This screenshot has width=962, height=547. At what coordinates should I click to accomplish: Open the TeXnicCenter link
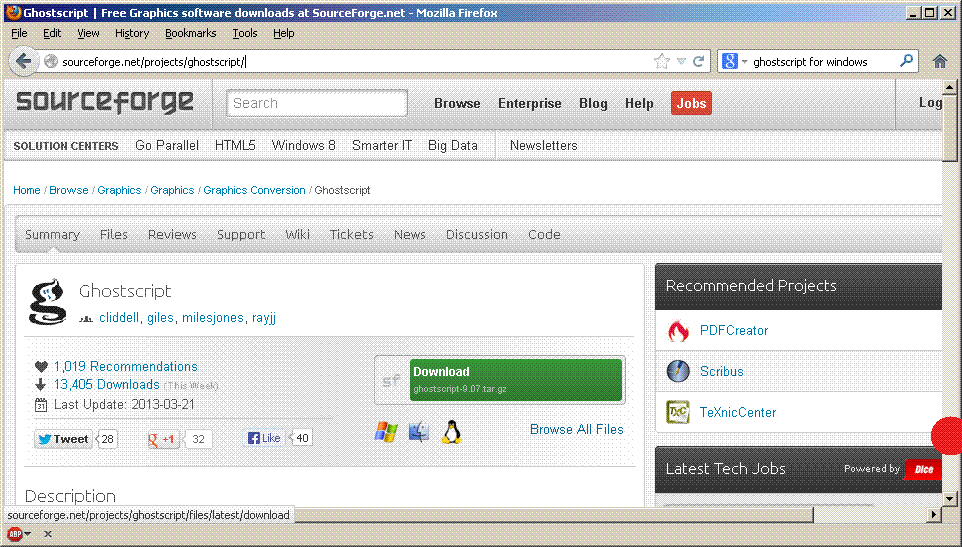pyautogui.click(x=738, y=412)
